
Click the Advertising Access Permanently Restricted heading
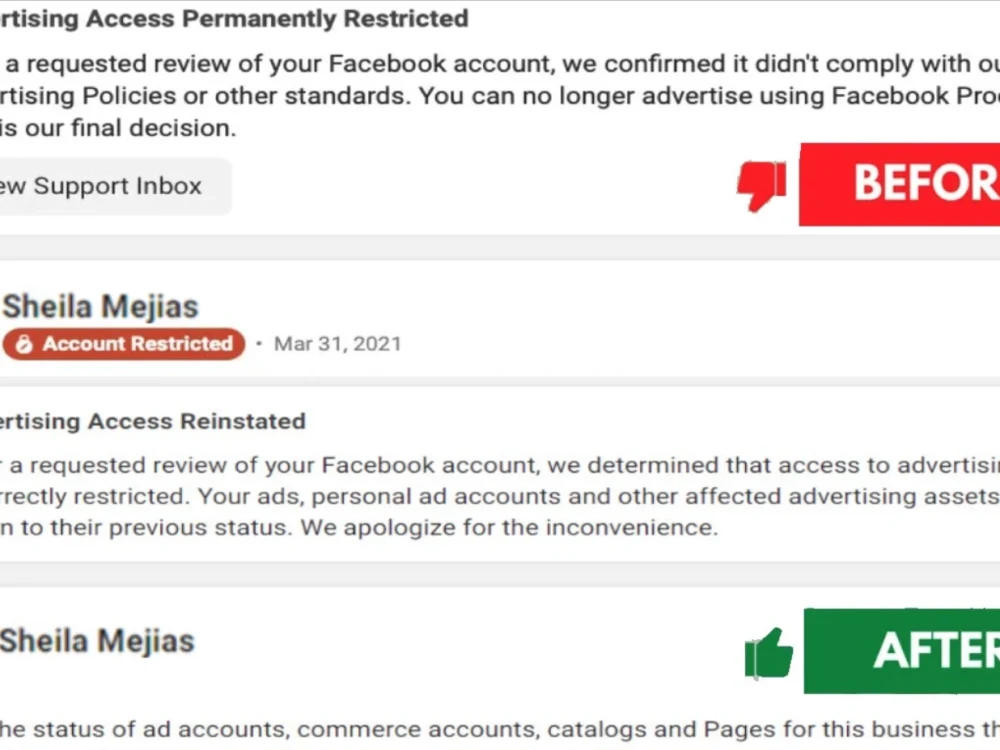point(234,18)
